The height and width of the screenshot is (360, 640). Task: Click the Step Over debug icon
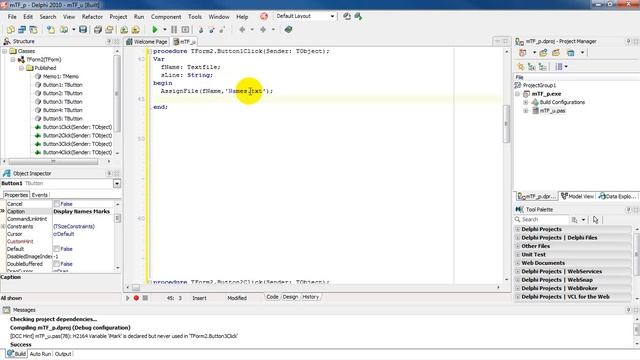pyautogui.click(x=211, y=29)
